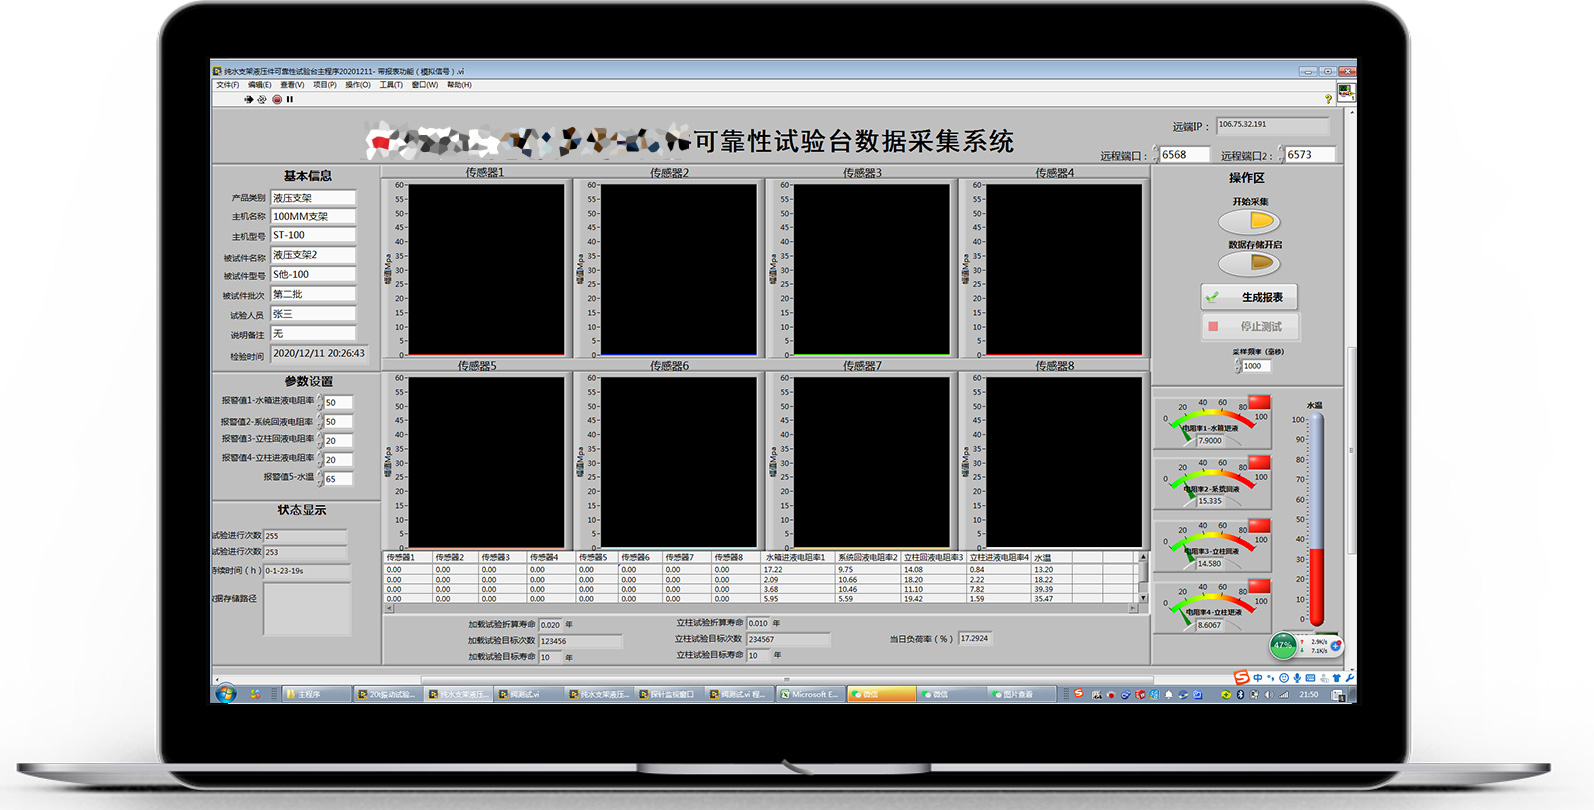
Task: Click the 主机型号 field containing ST-100
Action: [x=313, y=236]
